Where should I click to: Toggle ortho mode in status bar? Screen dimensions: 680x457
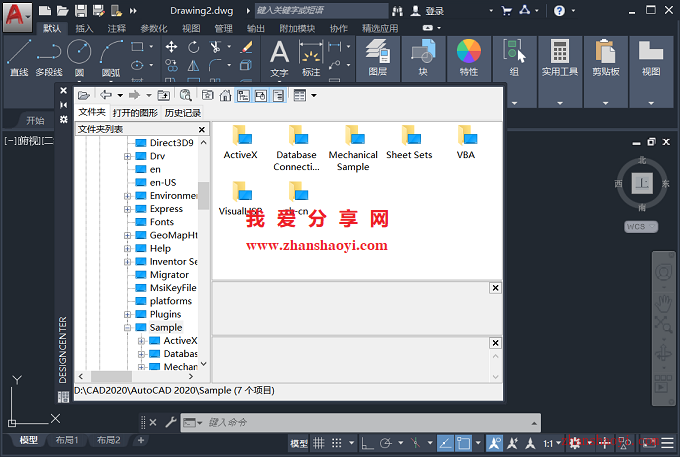(x=367, y=443)
